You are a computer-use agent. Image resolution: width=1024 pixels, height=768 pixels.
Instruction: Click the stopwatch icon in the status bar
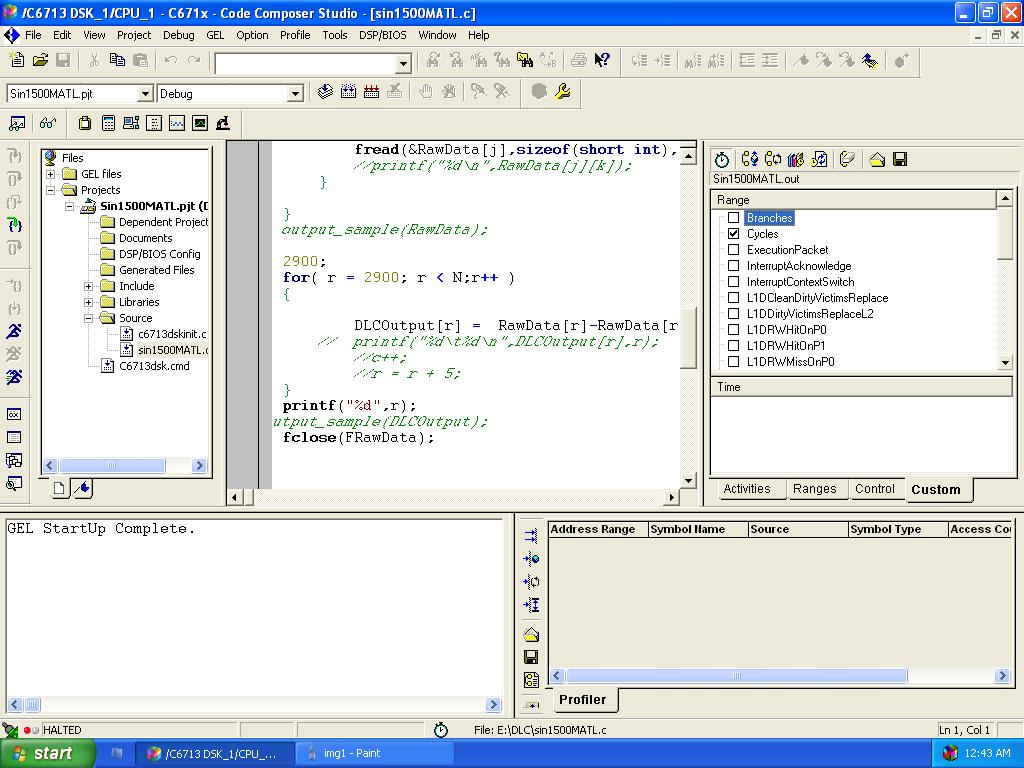pos(441,730)
